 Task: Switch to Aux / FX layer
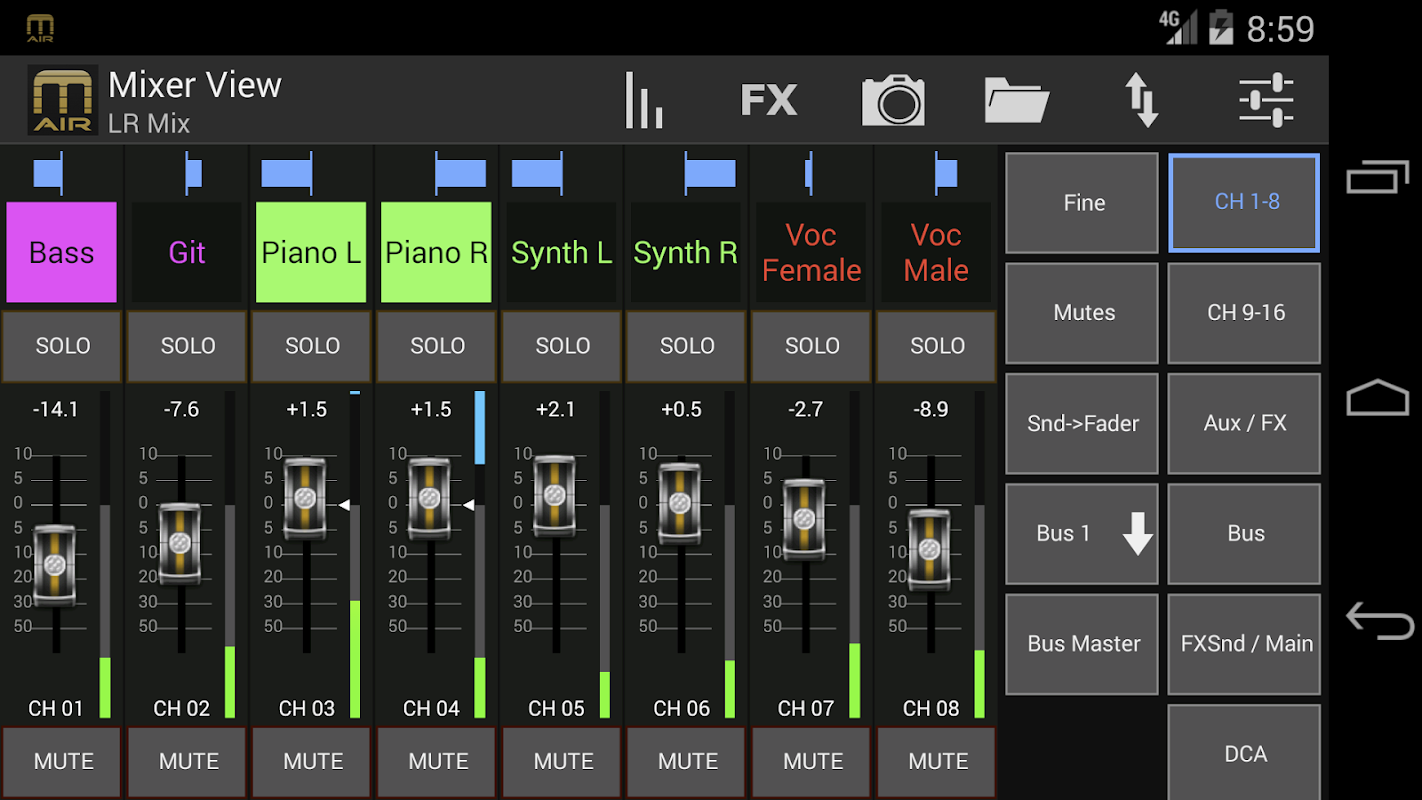click(x=1245, y=423)
